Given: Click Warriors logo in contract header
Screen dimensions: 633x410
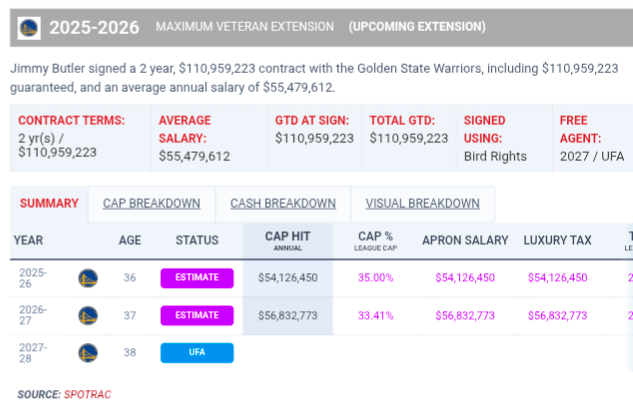Looking at the screenshot, I should 29,26.
